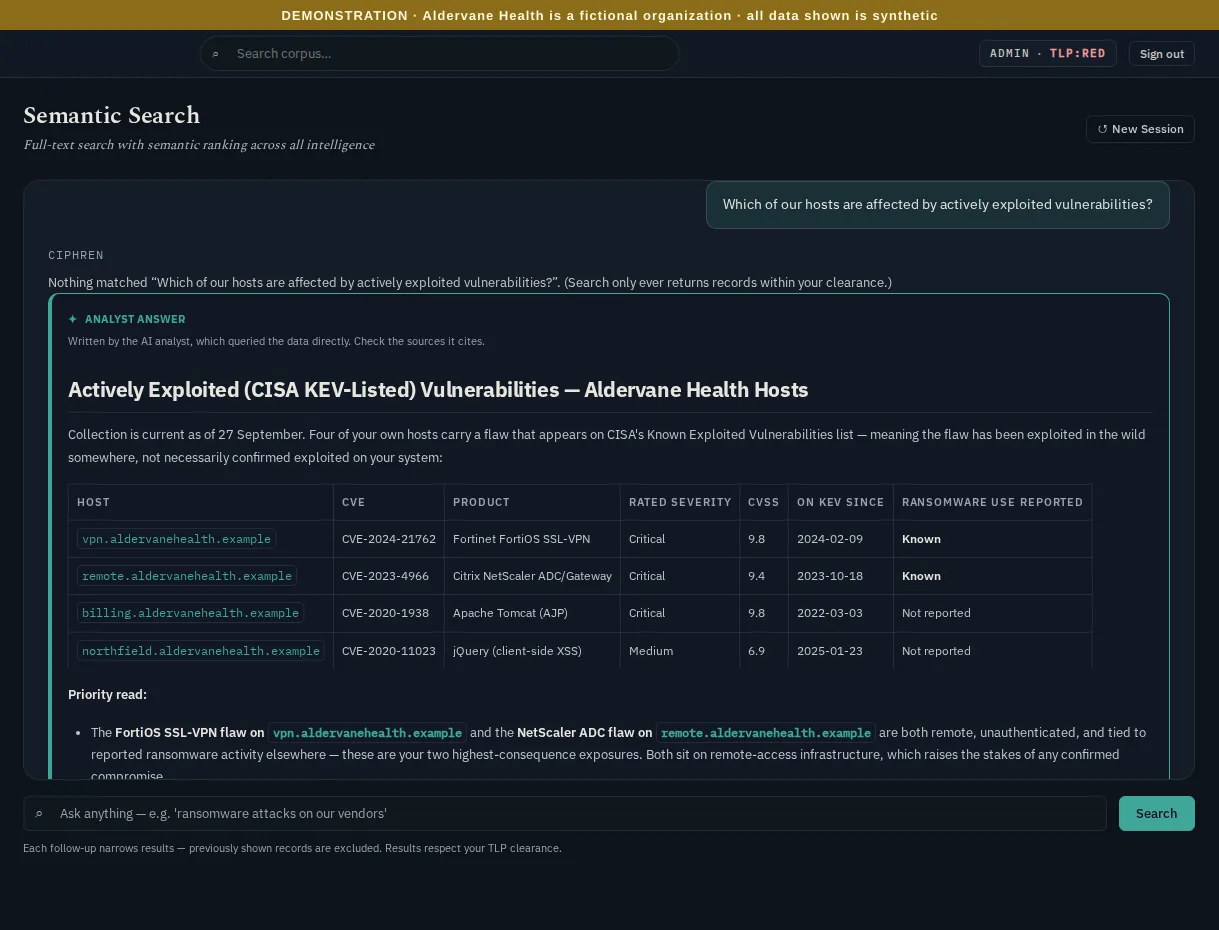Click the user question bubble about exploited vulnerabilities

pos(938,204)
